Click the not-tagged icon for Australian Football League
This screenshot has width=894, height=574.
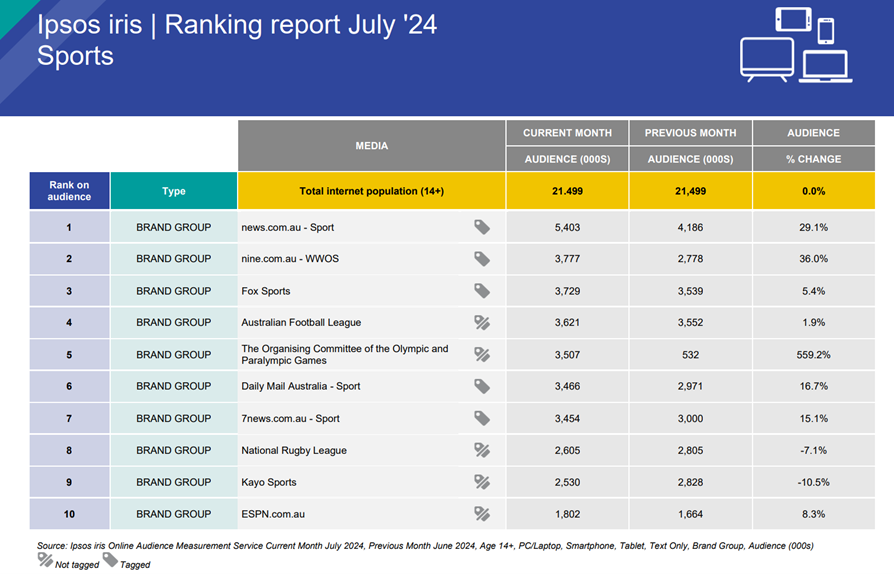tap(482, 323)
